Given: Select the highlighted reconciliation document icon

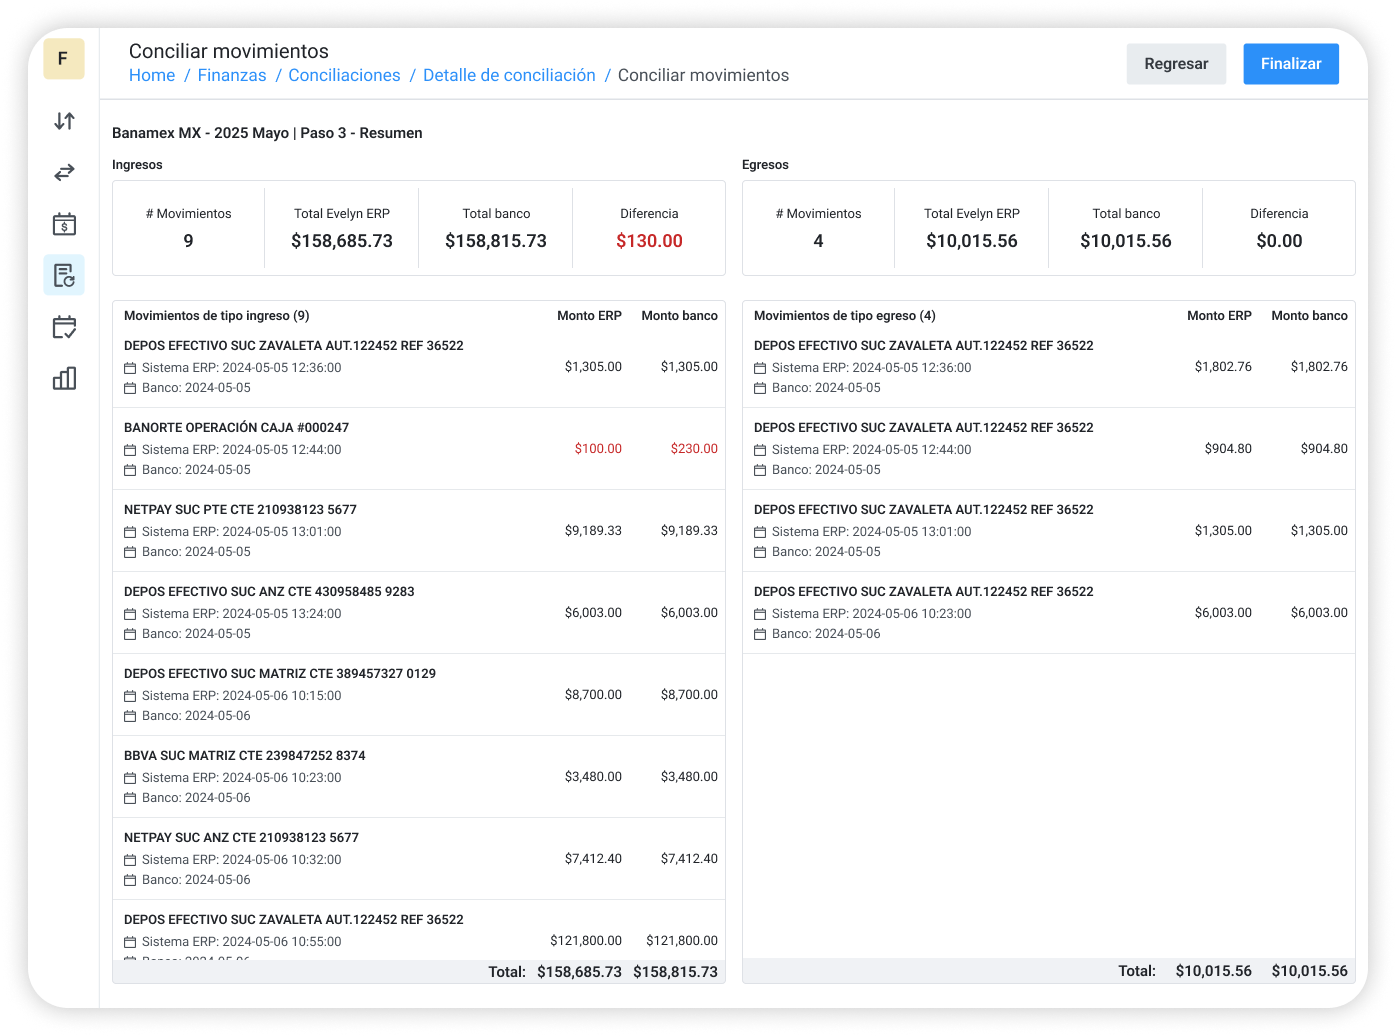Looking at the screenshot, I should pyautogui.click(x=64, y=275).
